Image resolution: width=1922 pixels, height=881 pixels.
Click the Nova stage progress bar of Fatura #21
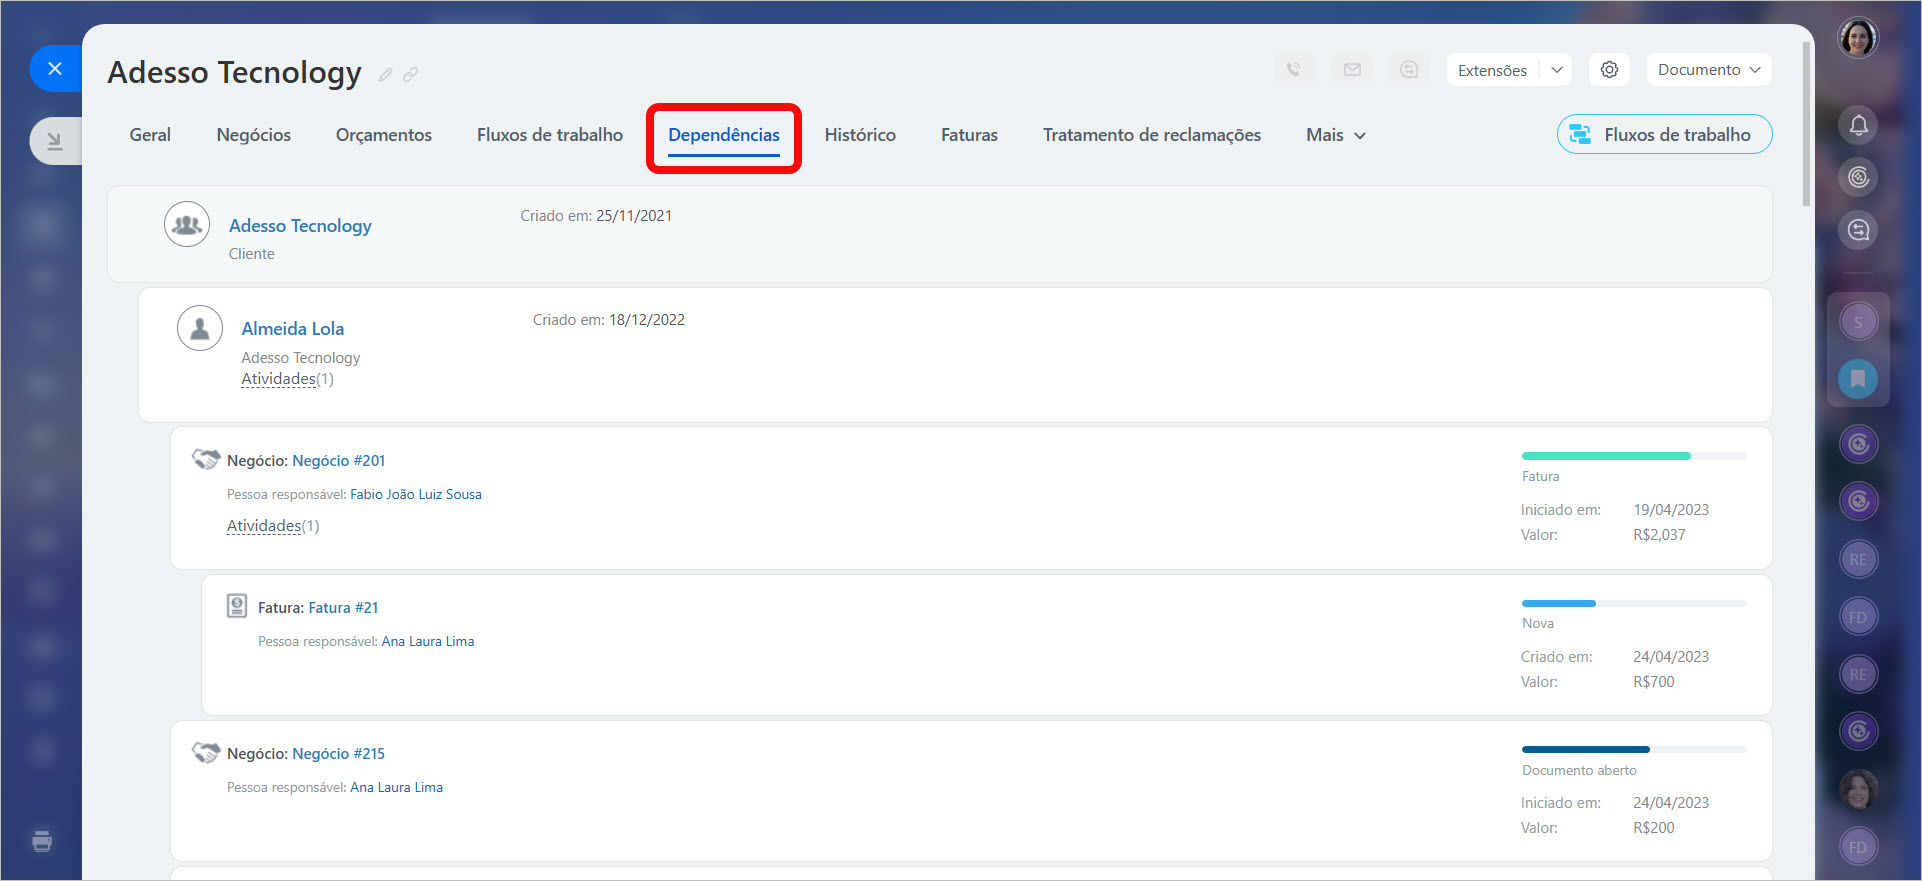click(1634, 603)
